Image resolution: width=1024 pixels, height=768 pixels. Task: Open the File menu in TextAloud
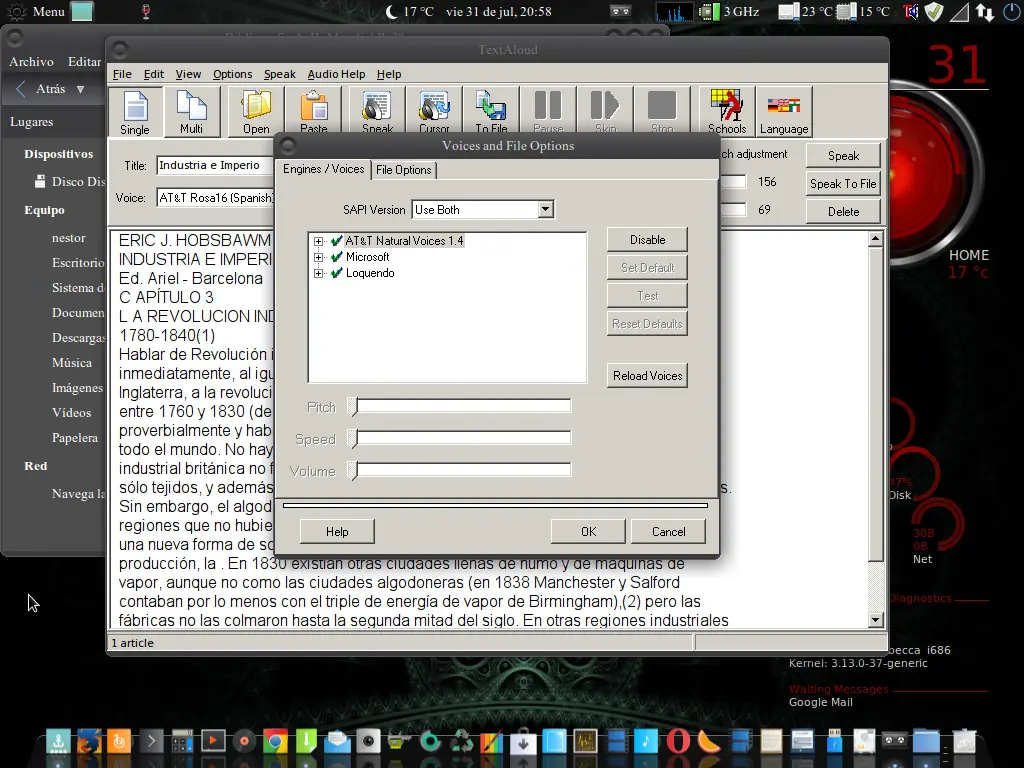(x=122, y=74)
